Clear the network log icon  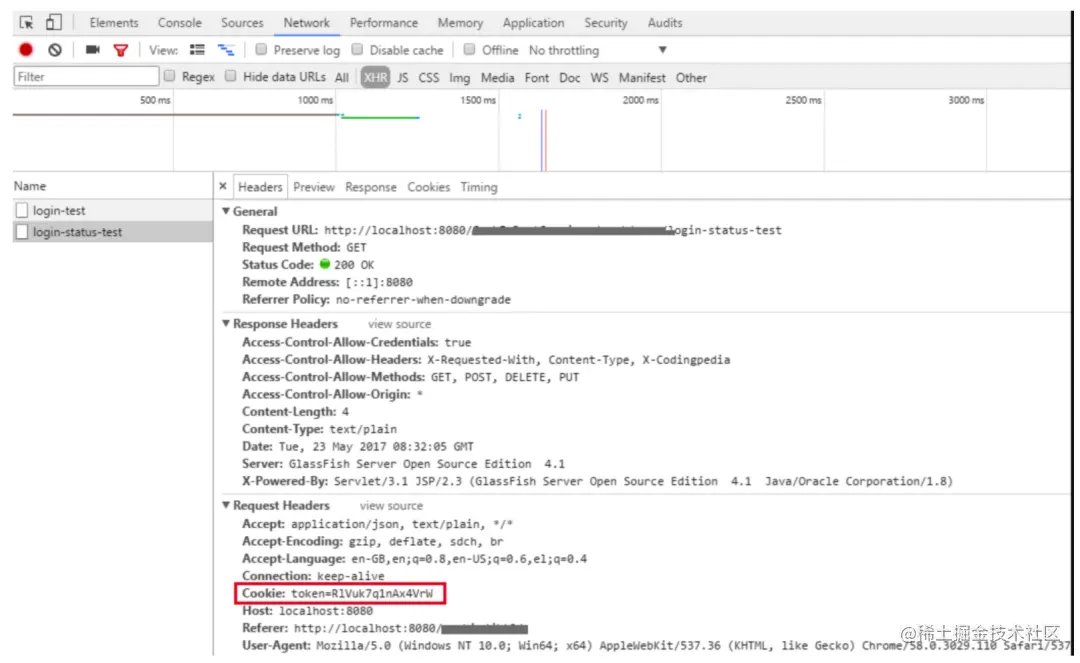pos(55,50)
